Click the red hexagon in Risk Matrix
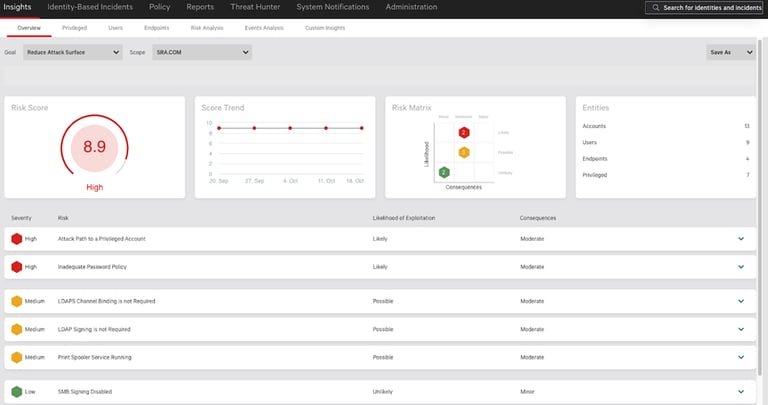The width and height of the screenshot is (768, 405). point(463,133)
